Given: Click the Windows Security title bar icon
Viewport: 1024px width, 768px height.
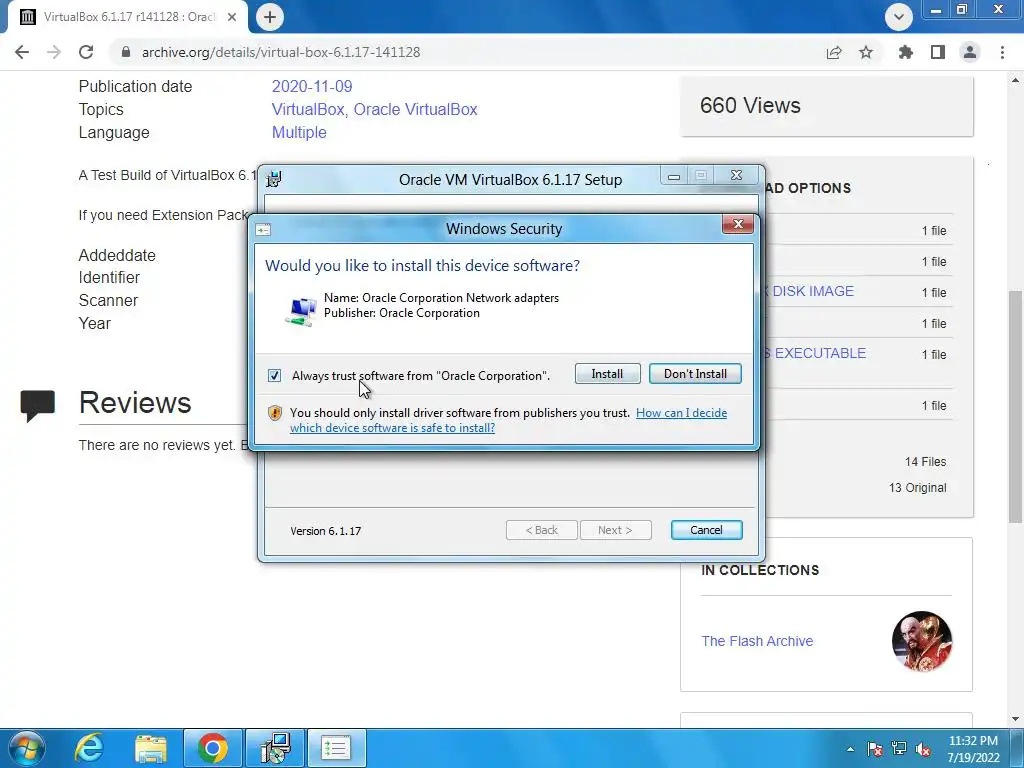Looking at the screenshot, I should coord(263,230).
